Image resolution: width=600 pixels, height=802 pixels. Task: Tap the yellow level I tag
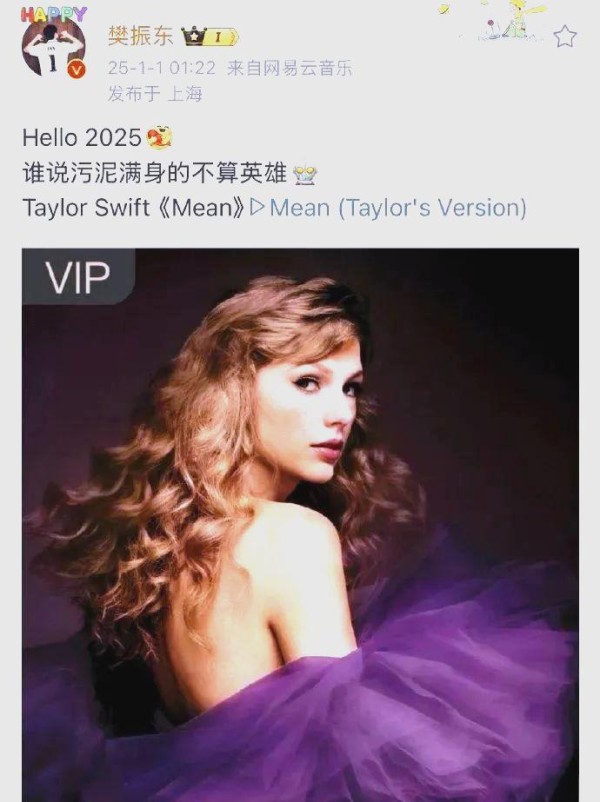tap(222, 37)
